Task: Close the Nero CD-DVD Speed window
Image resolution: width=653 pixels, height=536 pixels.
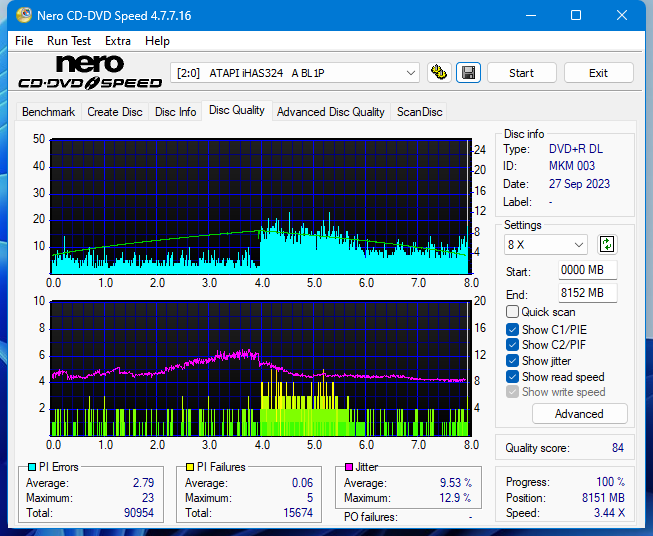Action: click(x=622, y=15)
